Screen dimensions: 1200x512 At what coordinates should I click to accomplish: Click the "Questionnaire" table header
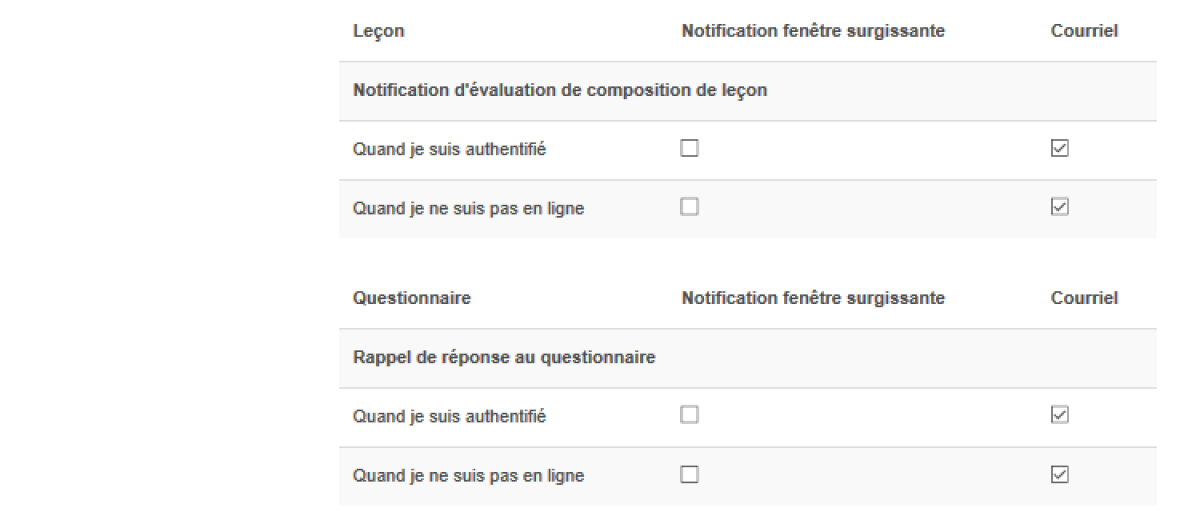coord(412,298)
